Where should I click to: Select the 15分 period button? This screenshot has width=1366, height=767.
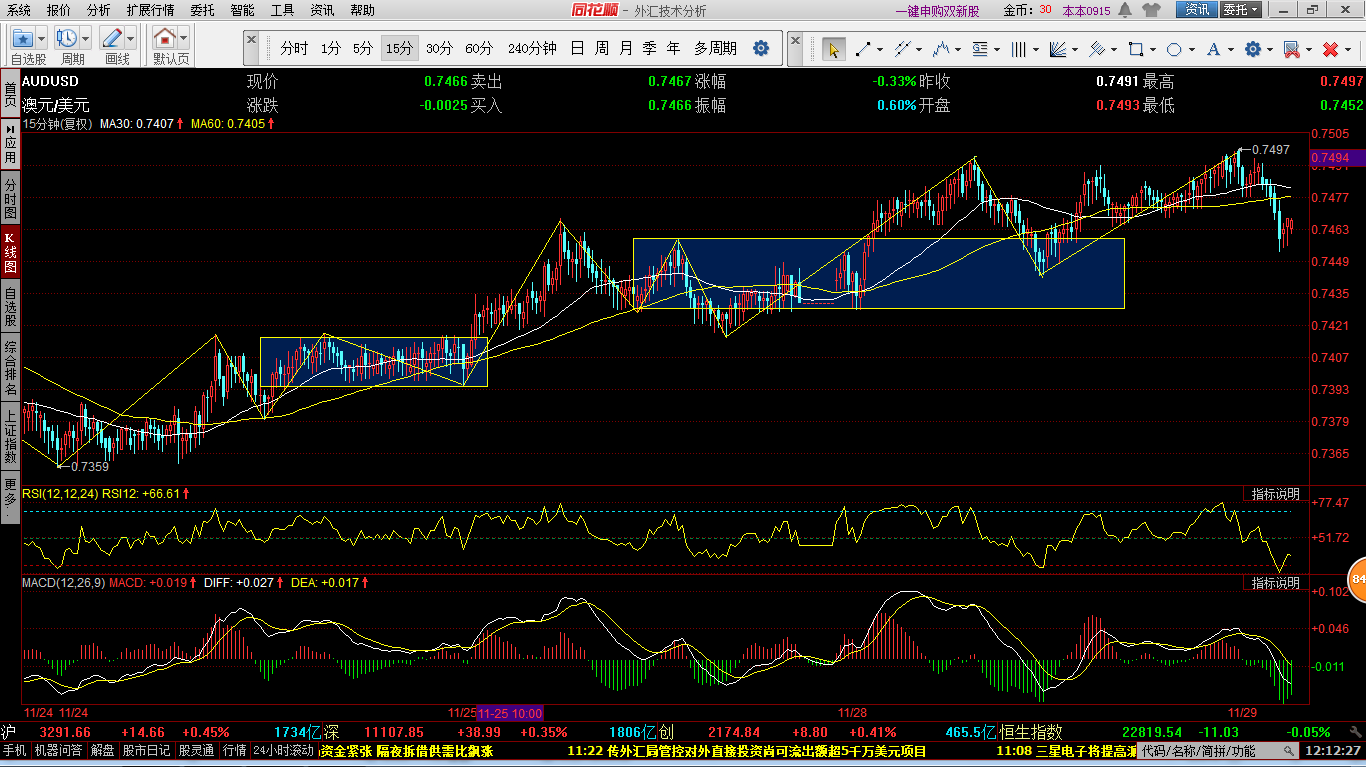(x=399, y=48)
